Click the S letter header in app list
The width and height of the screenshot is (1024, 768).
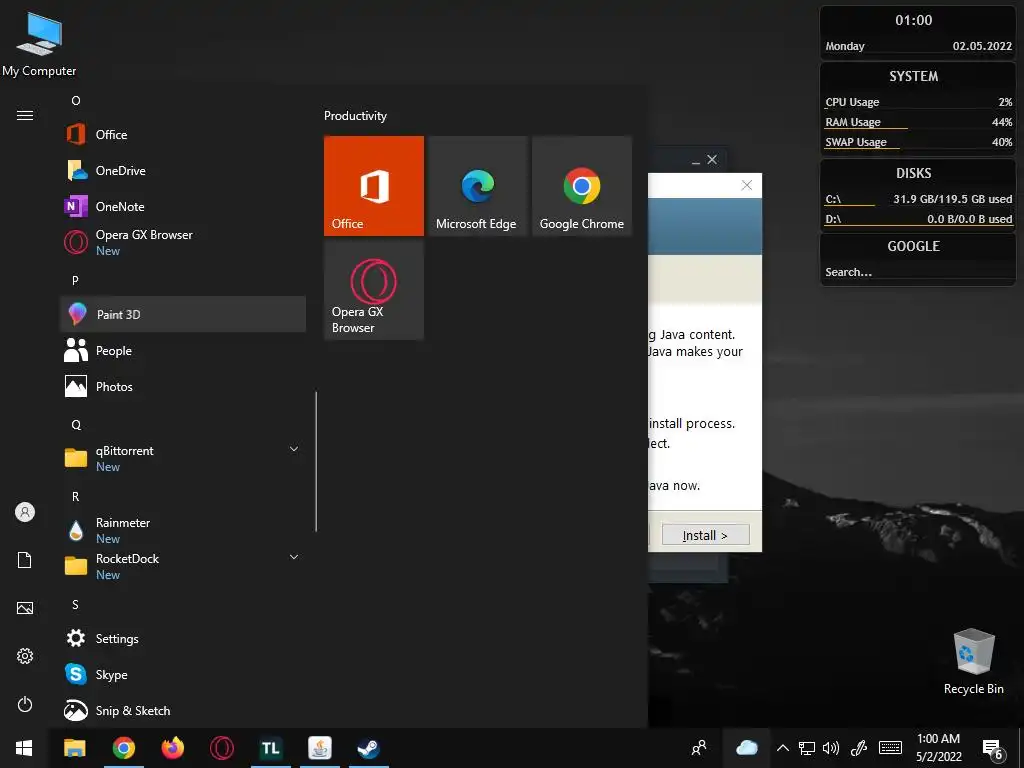(x=75, y=605)
